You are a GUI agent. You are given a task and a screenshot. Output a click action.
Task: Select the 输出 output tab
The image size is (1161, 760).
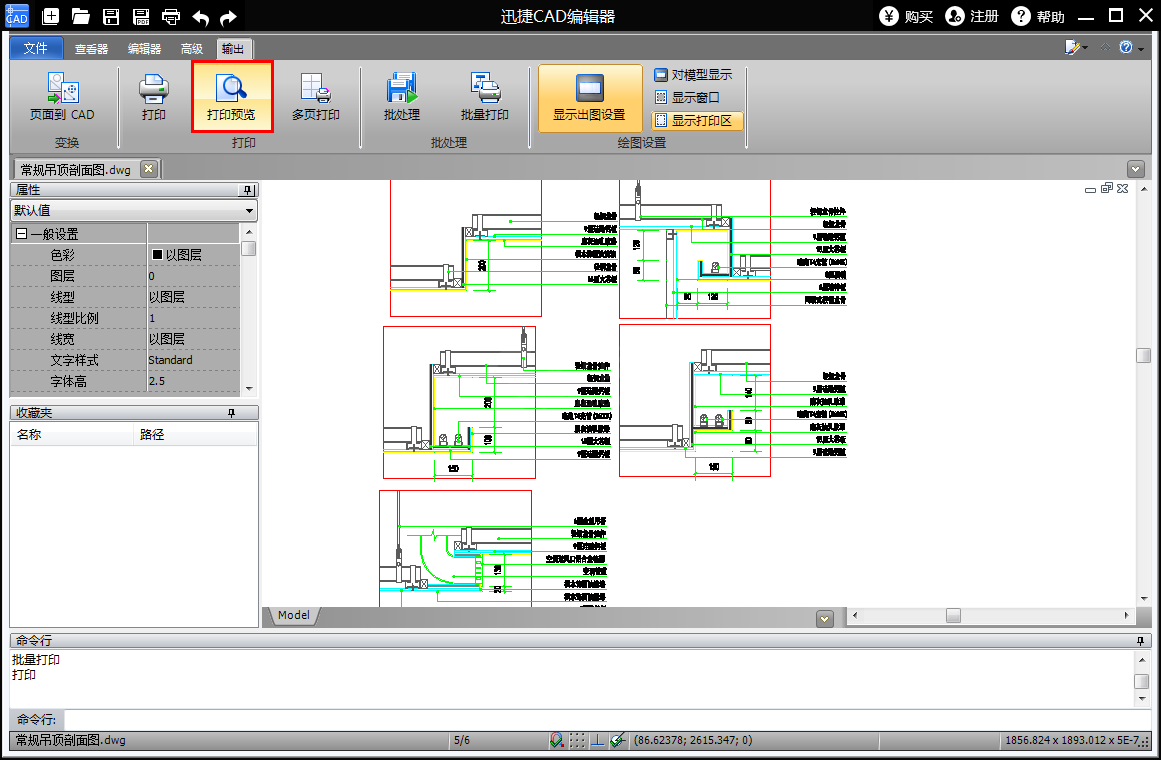(x=233, y=49)
